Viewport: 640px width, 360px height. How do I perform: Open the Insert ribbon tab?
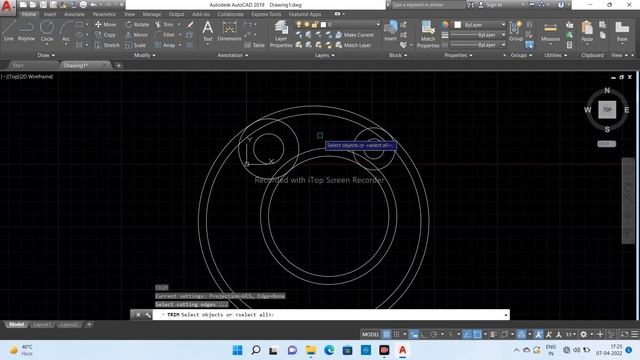pos(50,14)
